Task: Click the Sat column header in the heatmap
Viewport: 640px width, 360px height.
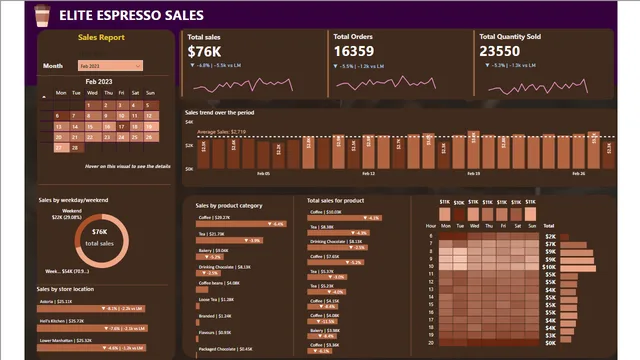Action: click(518, 226)
